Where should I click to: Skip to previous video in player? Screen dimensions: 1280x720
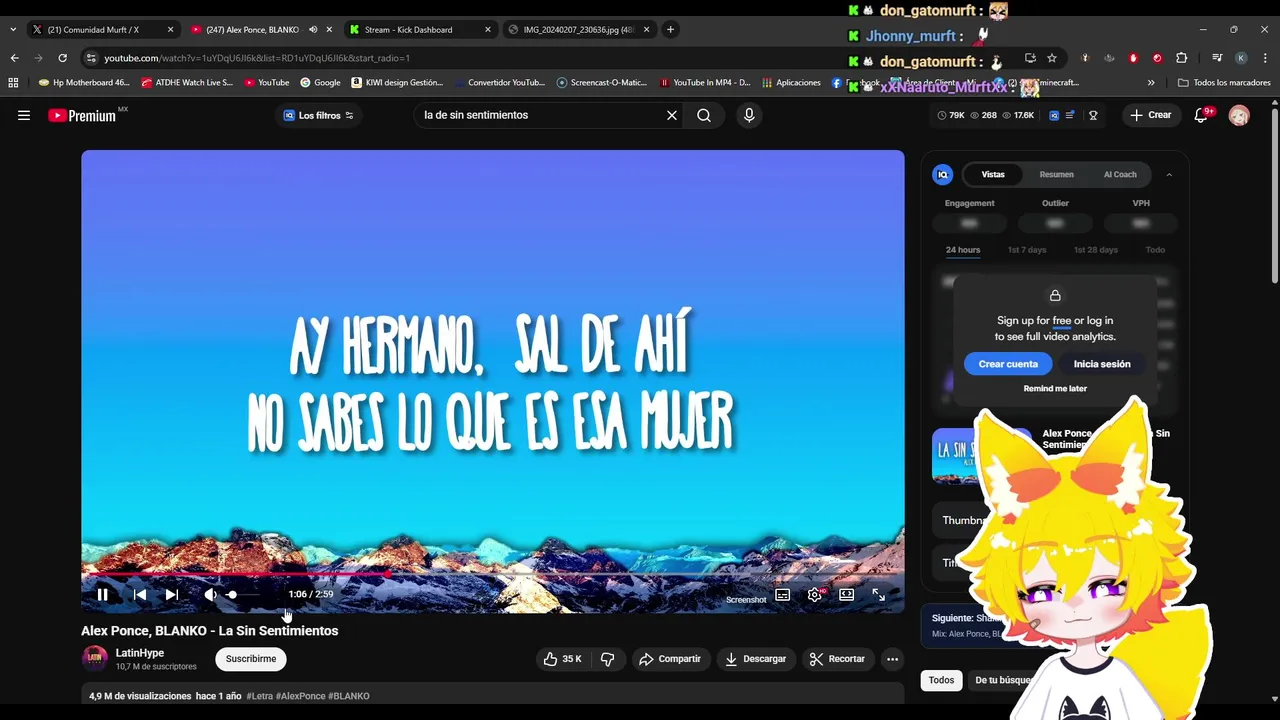pos(140,594)
